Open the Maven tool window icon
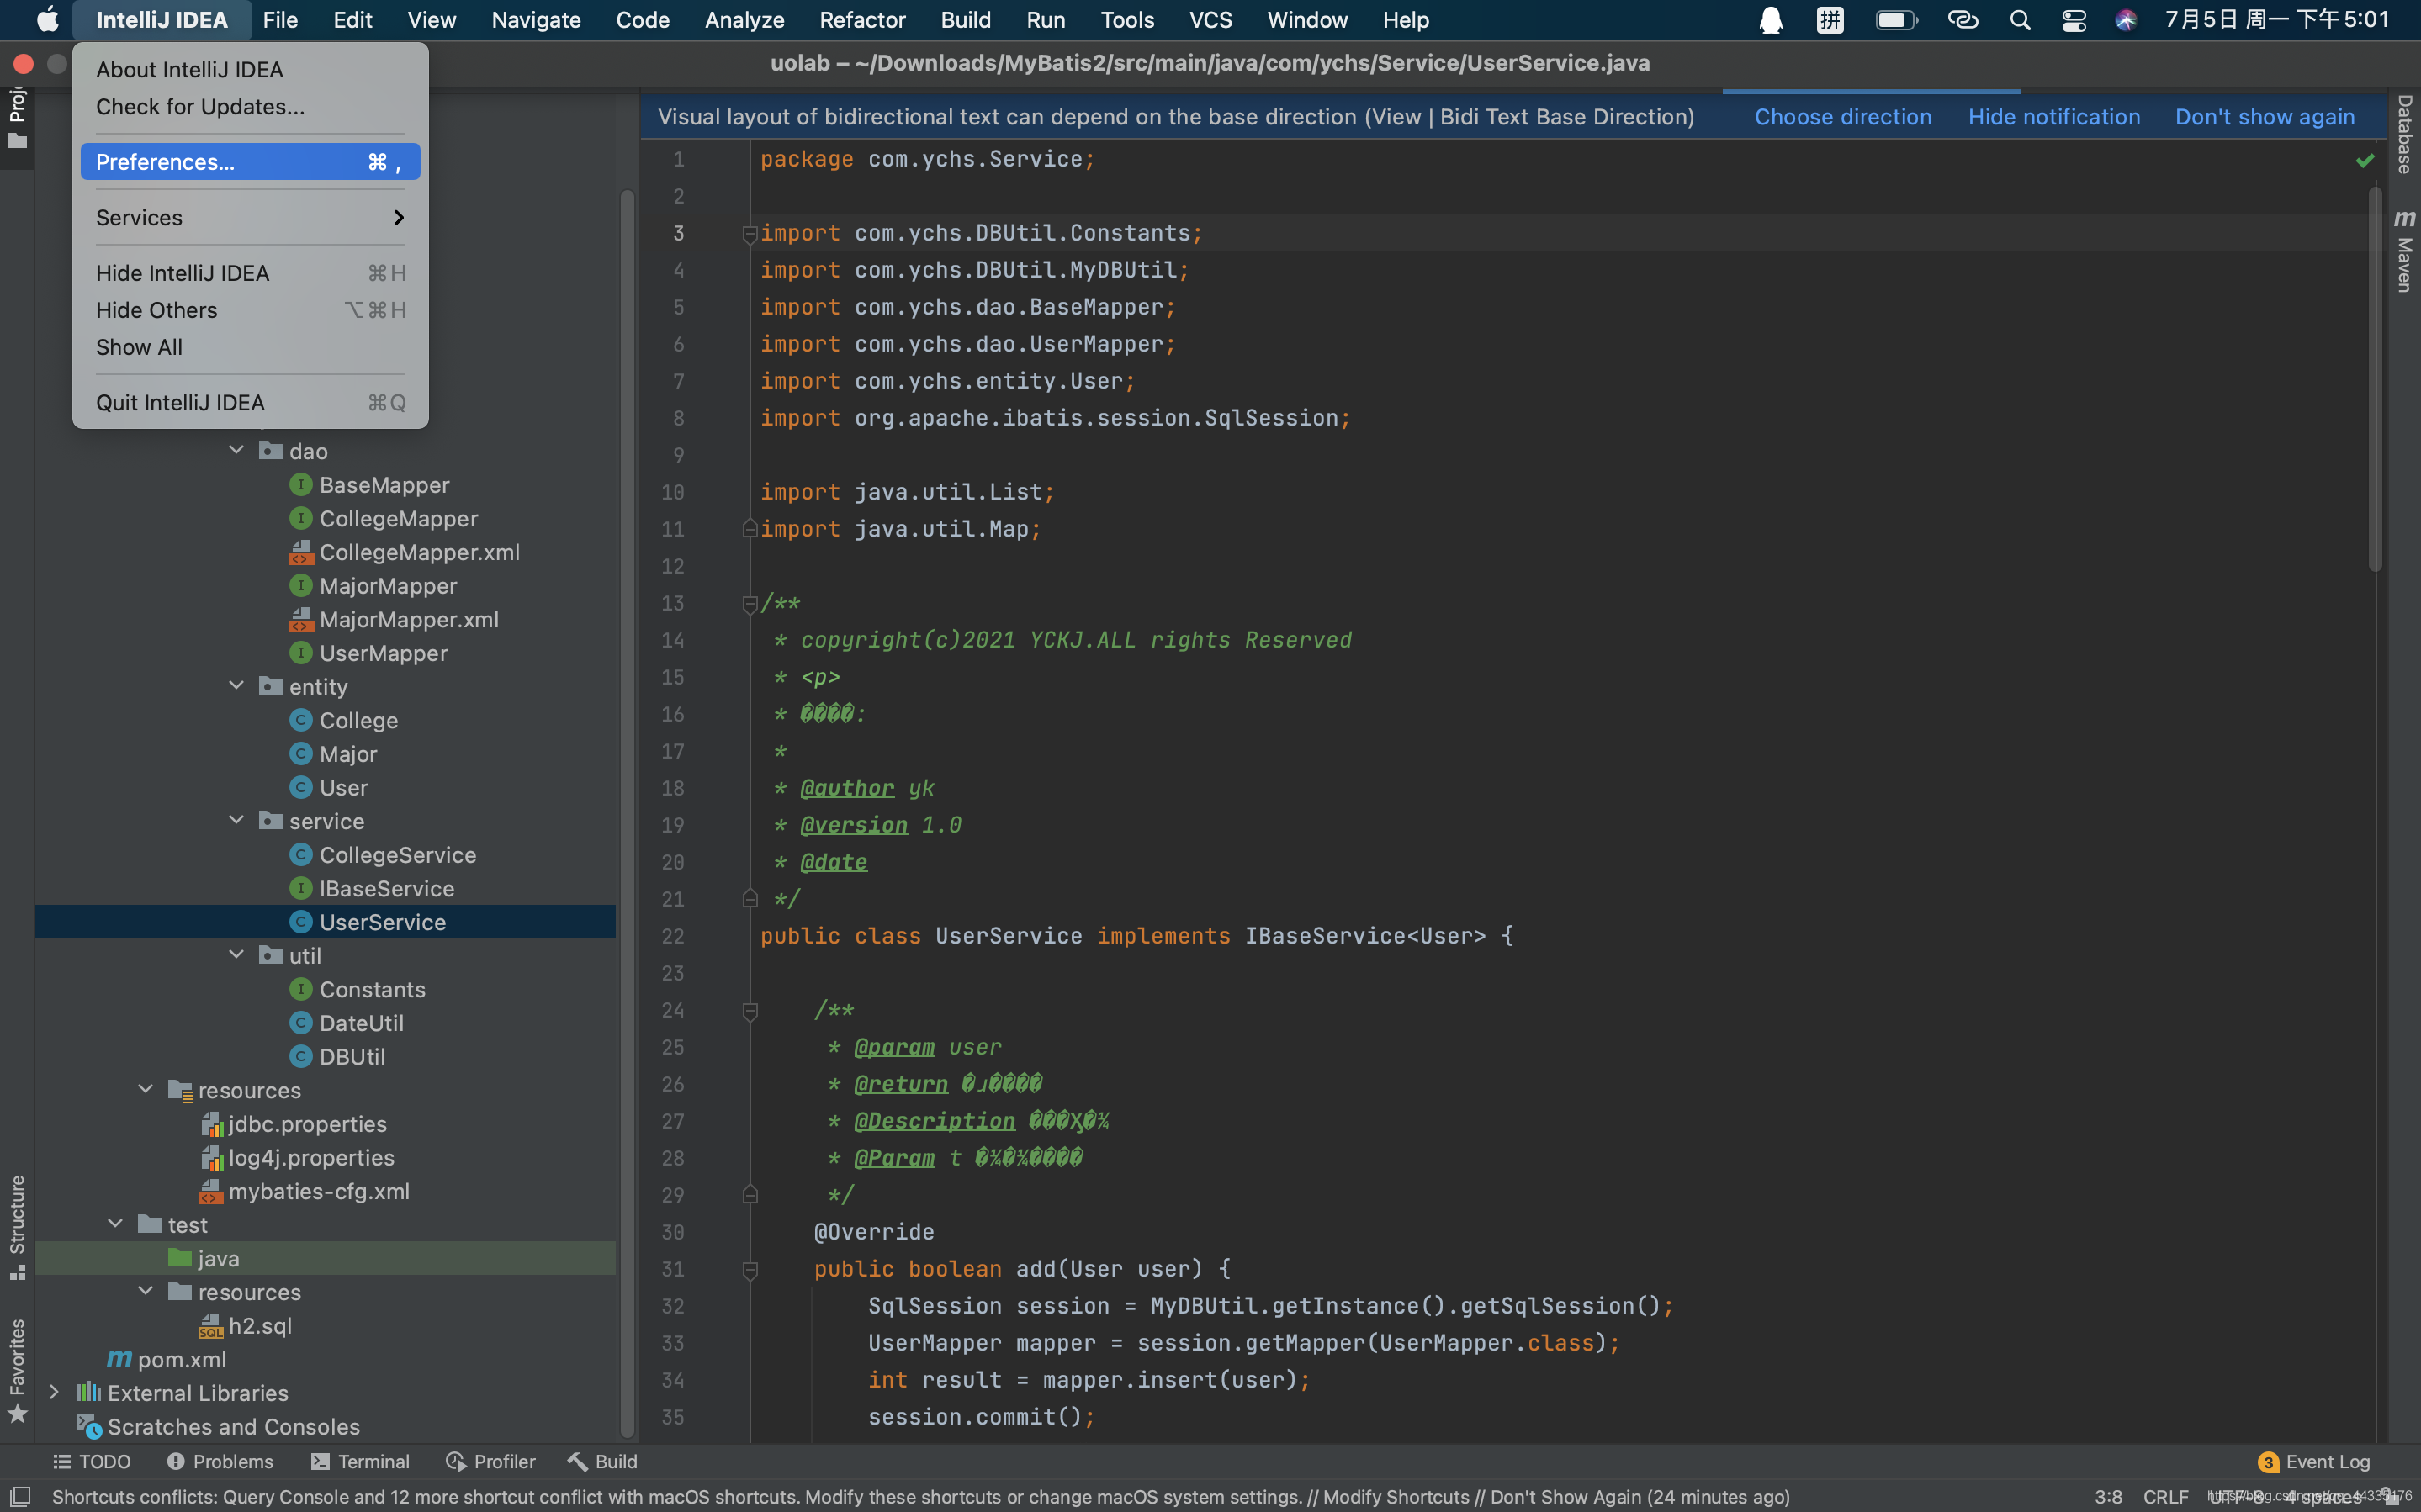The width and height of the screenshot is (2421, 1512). click(x=2404, y=250)
